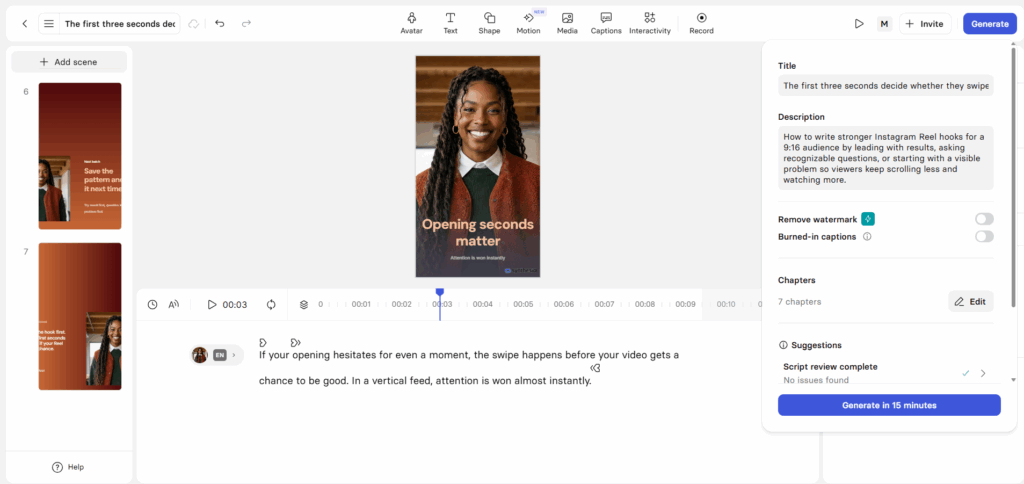Toggle the Burned-in captions switch
Screen dimensions: 1024x484
984,236
